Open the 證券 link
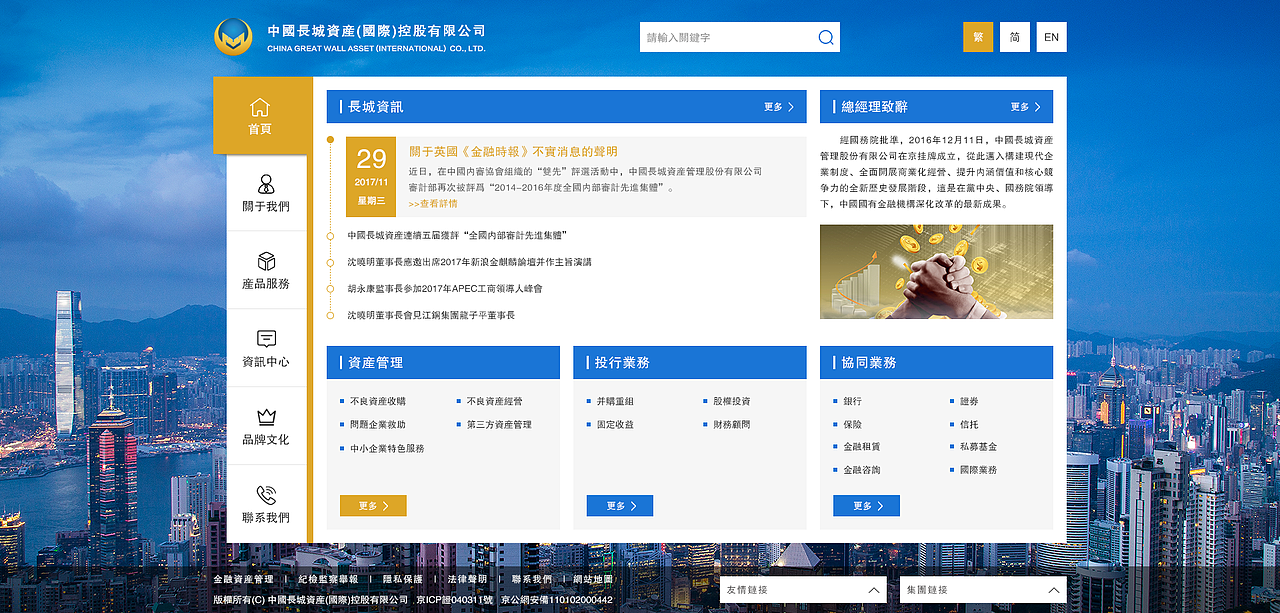 point(969,401)
